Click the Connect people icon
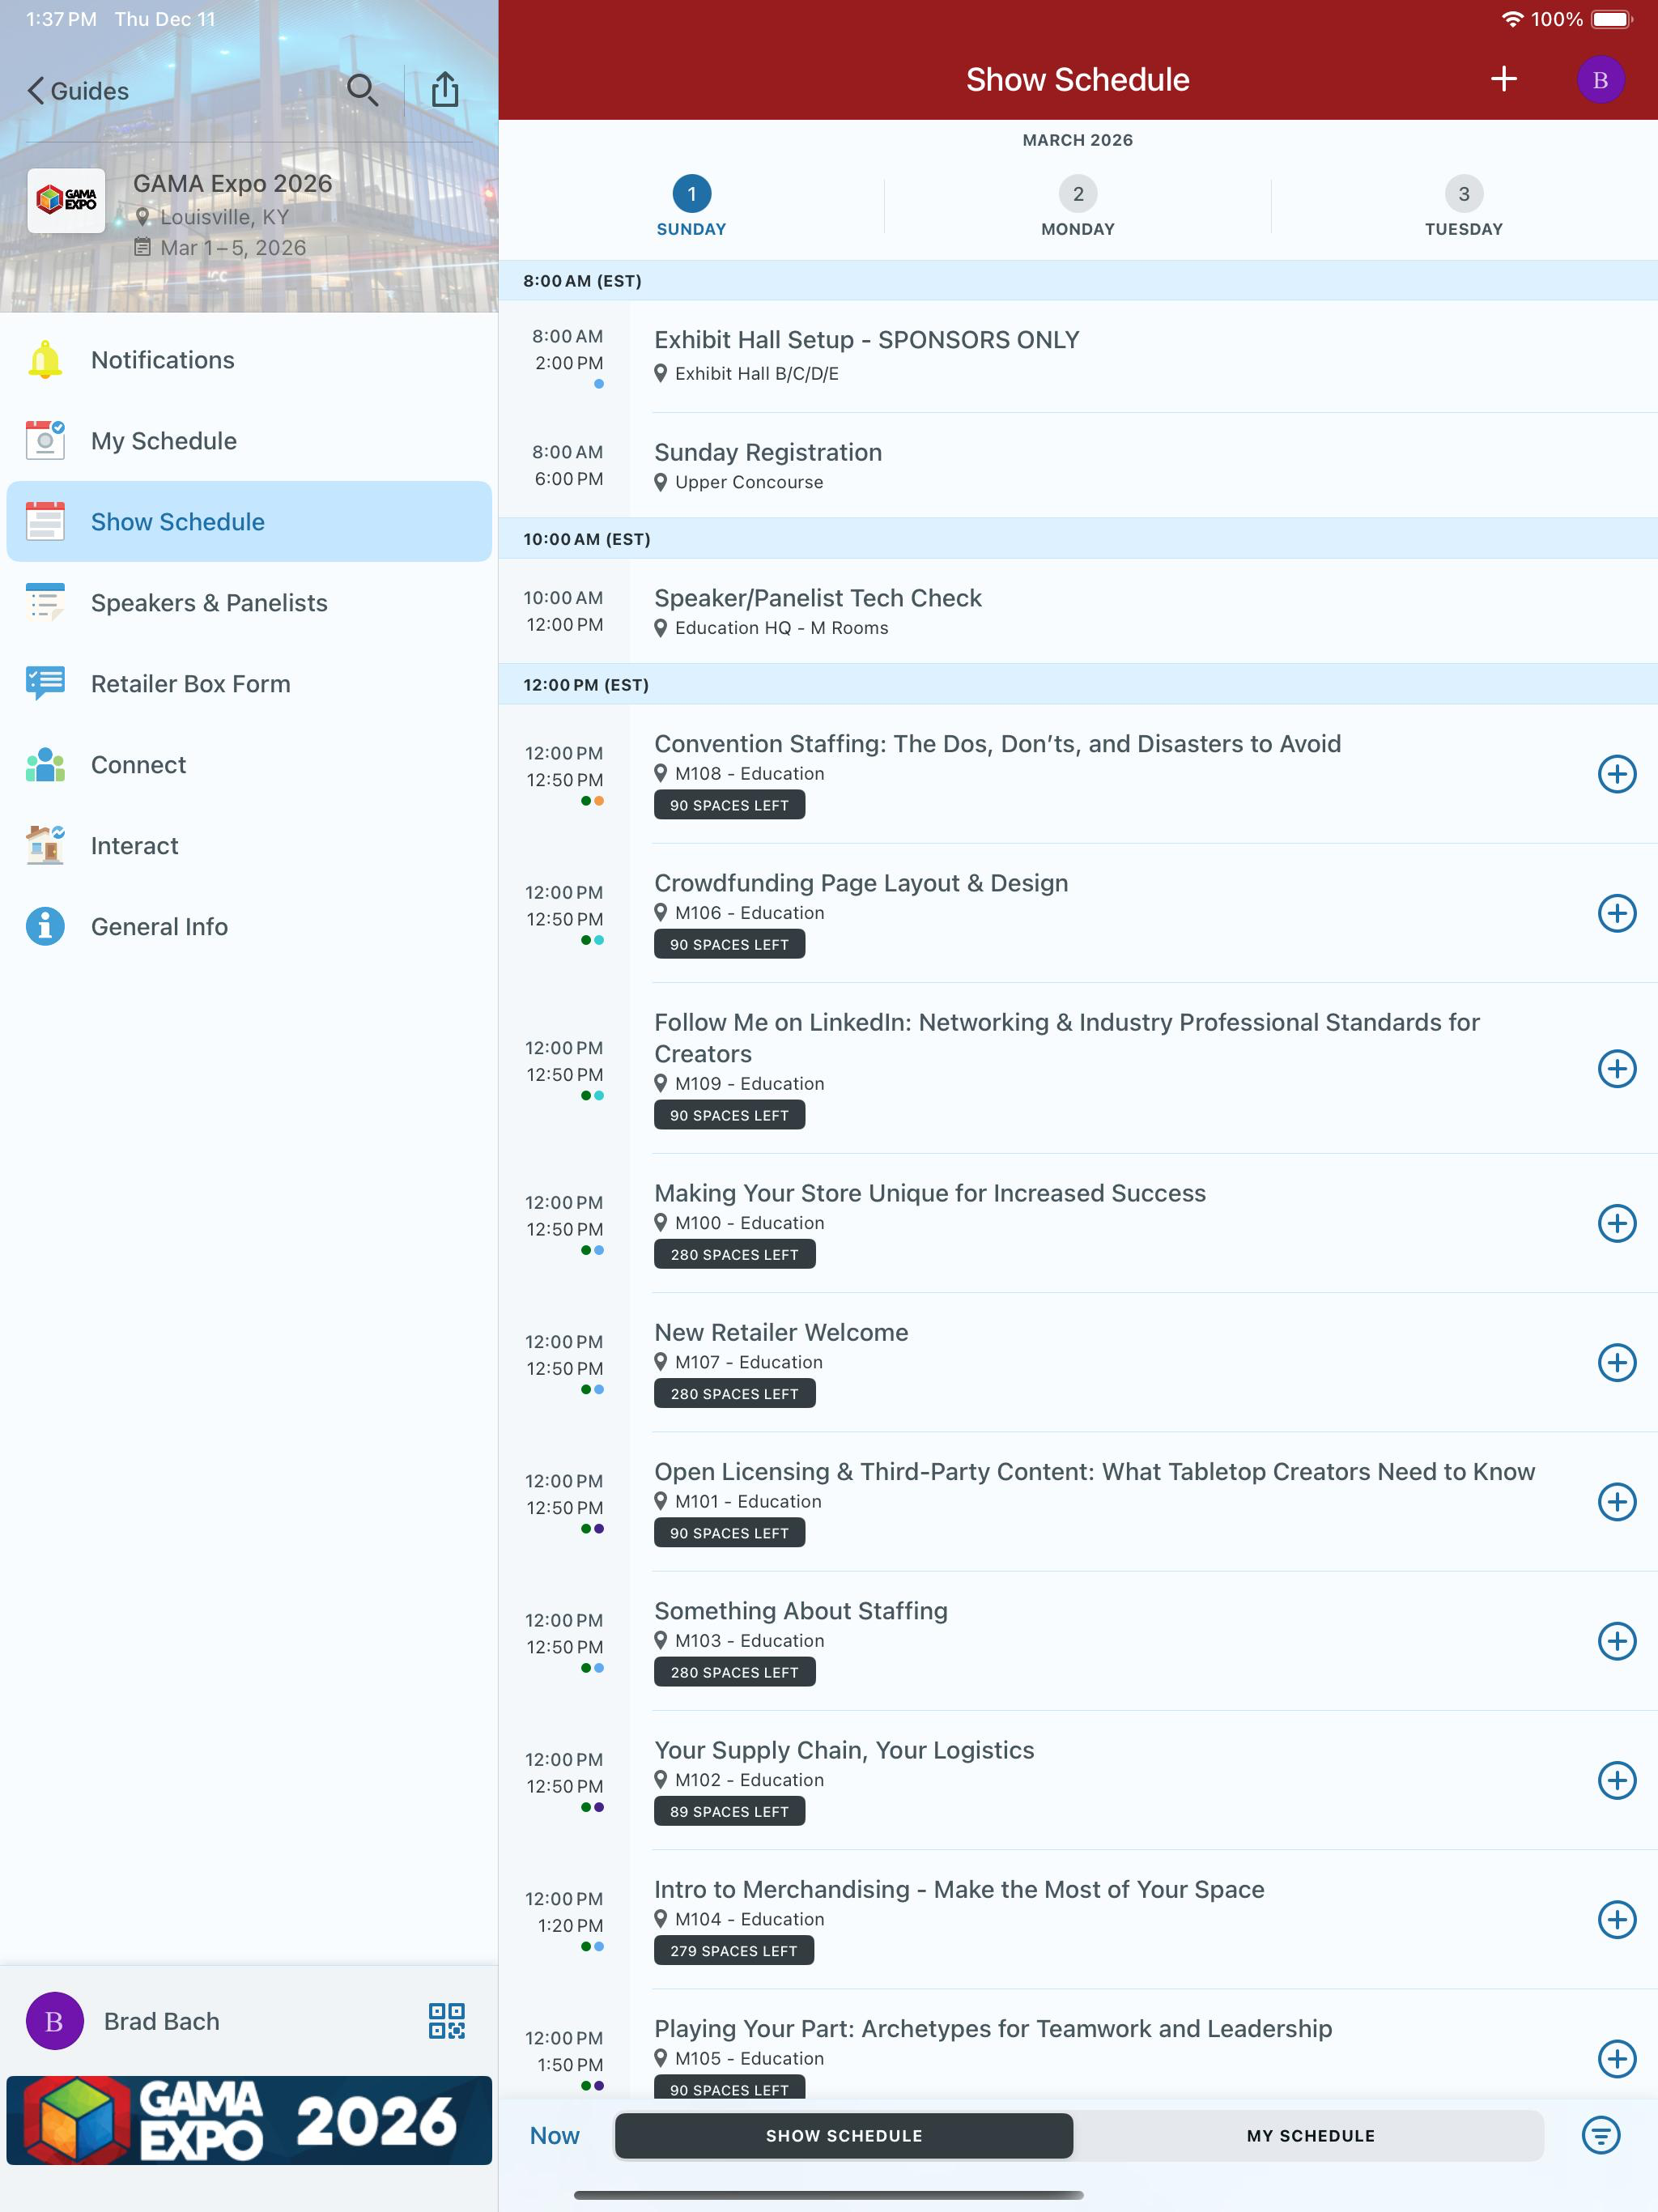Image resolution: width=1658 pixels, height=2212 pixels. tap(45, 765)
